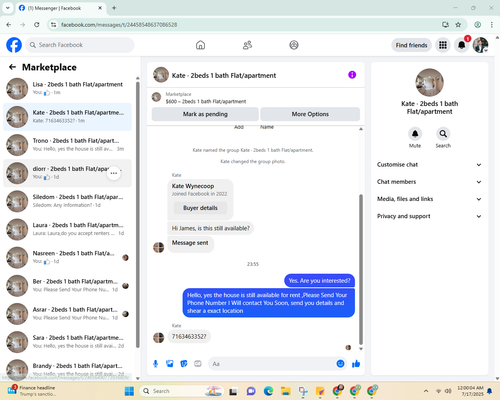Open the $600 2beds listing link
The height and width of the screenshot is (400, 500).
coord(206,101)
